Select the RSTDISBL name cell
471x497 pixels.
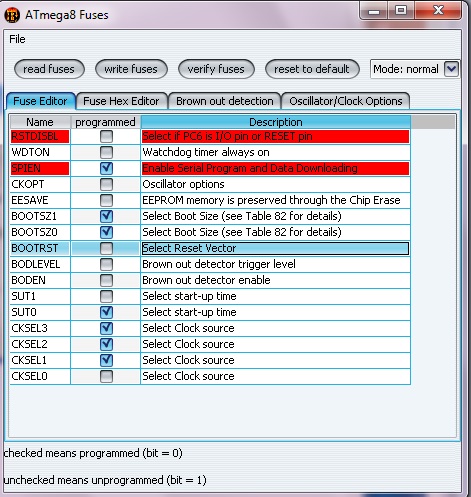click(x=40, y=136)
